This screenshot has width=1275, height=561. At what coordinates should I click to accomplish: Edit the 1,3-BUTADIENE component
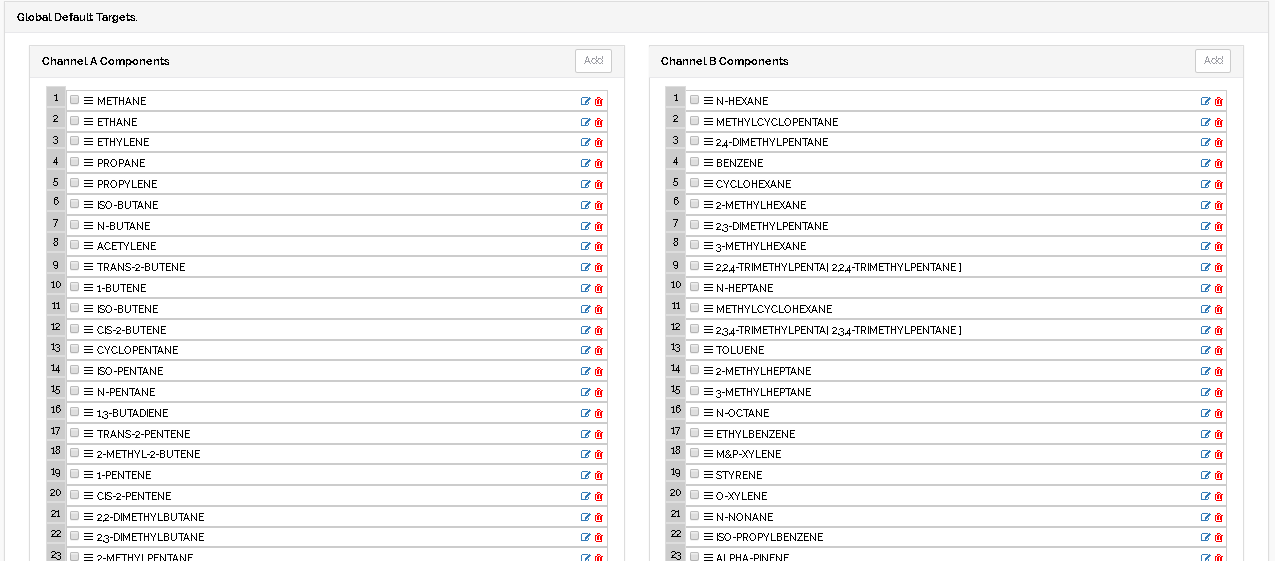586,413
